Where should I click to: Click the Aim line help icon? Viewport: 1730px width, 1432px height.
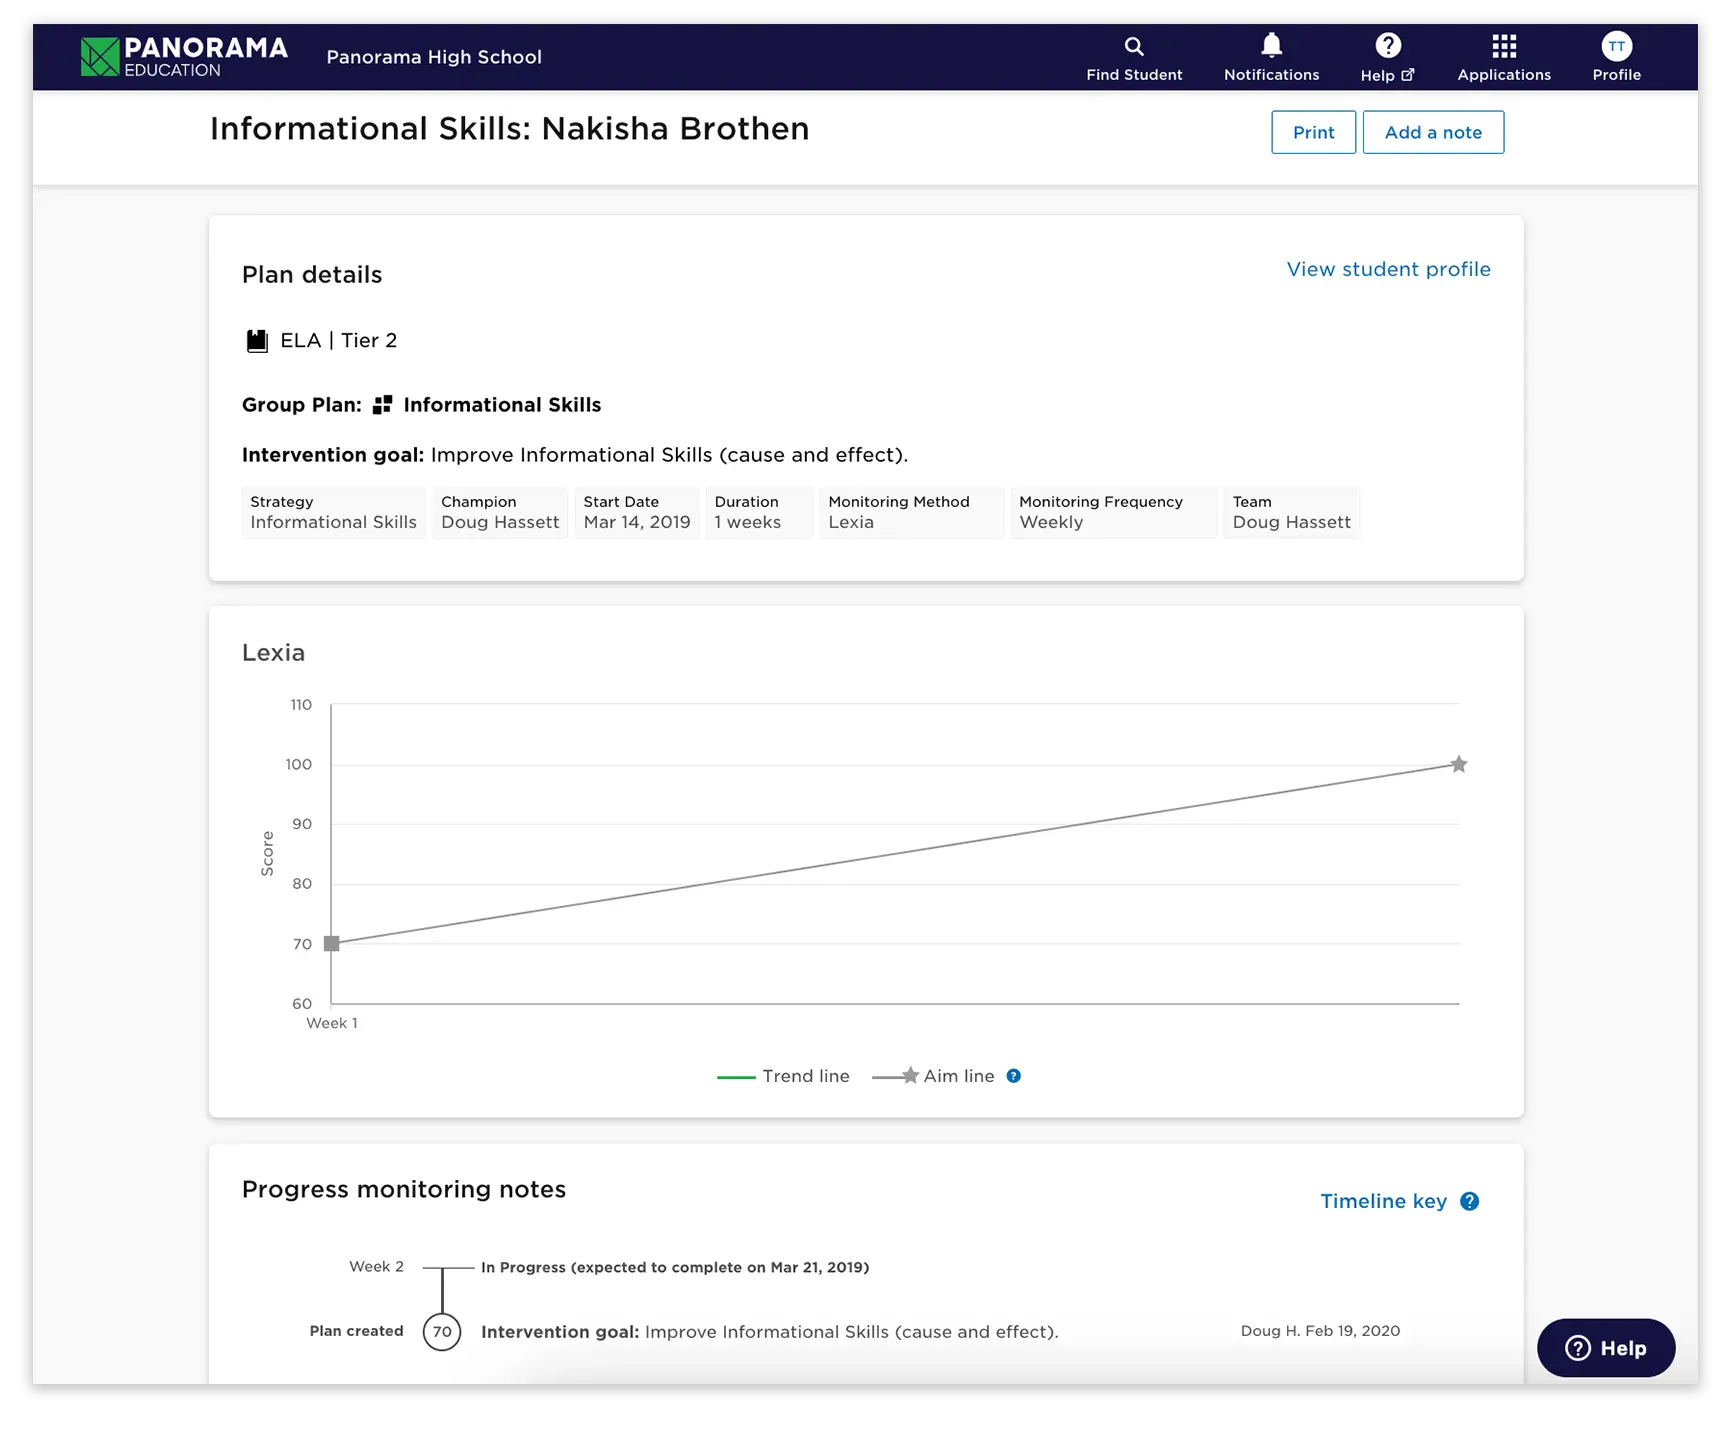(1013, 1076)
